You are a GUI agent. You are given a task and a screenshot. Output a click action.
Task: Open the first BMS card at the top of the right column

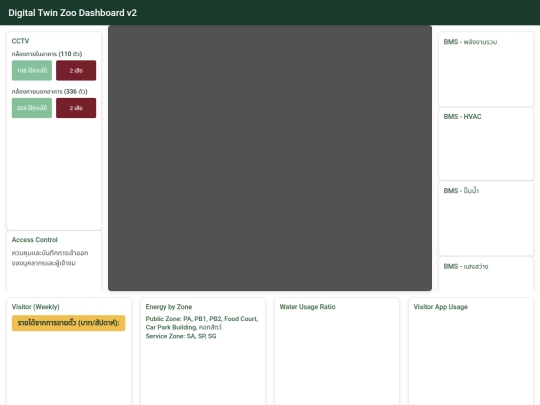486,69
